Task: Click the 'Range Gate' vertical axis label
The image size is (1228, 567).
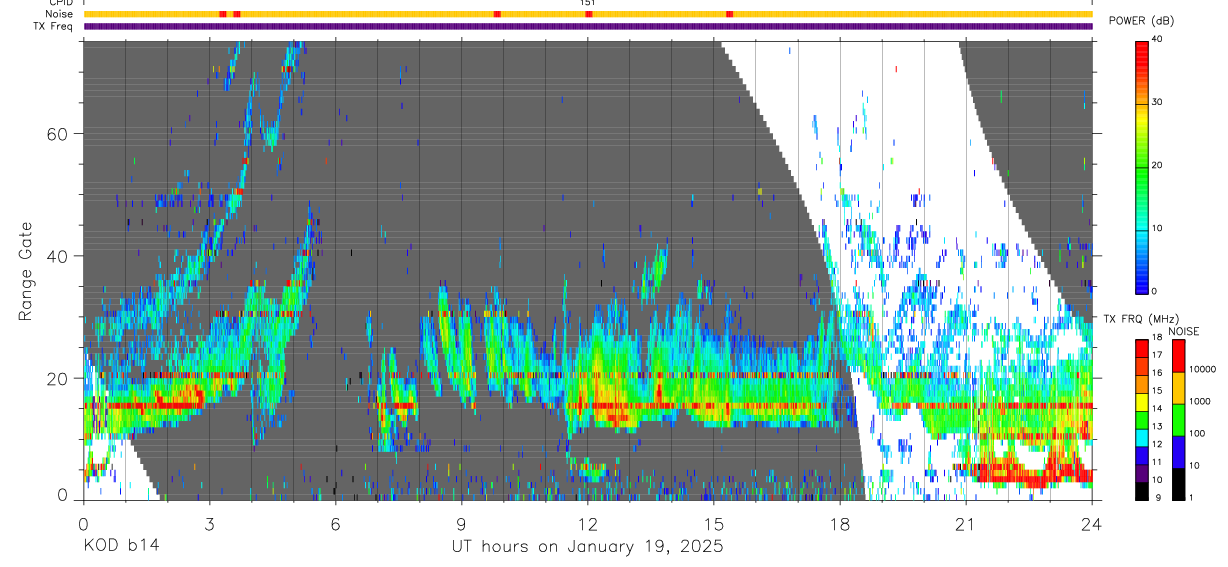Action: click(25, 271)
